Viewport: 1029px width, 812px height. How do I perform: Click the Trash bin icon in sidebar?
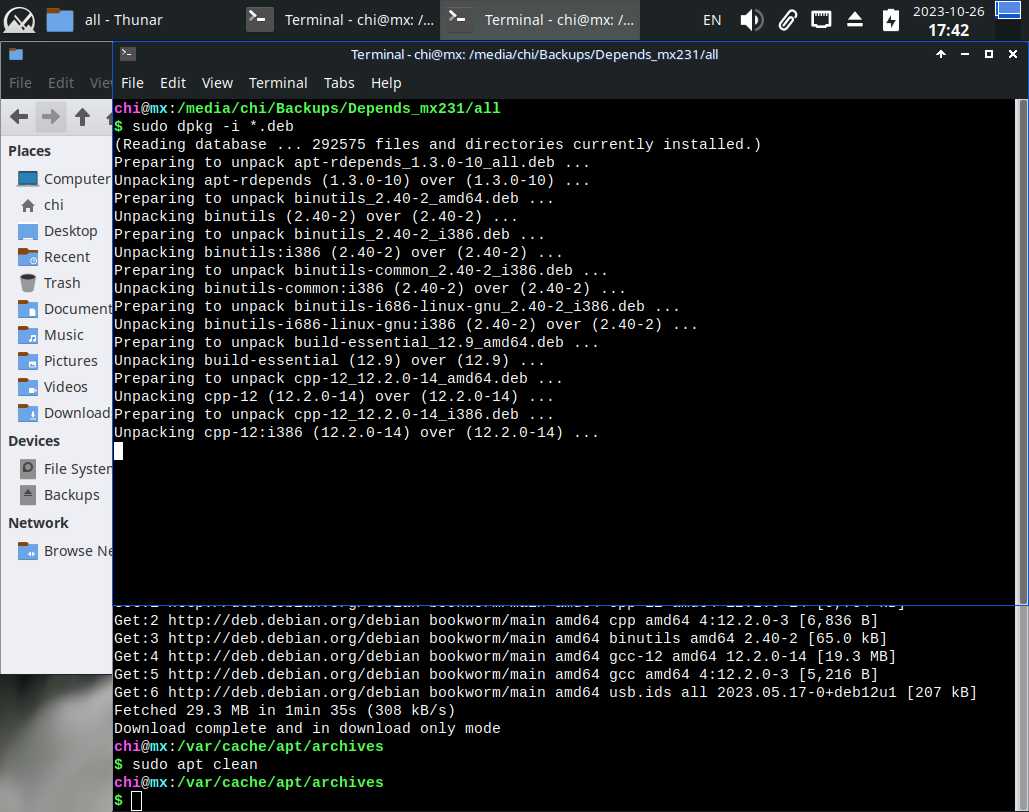(28, 283)
